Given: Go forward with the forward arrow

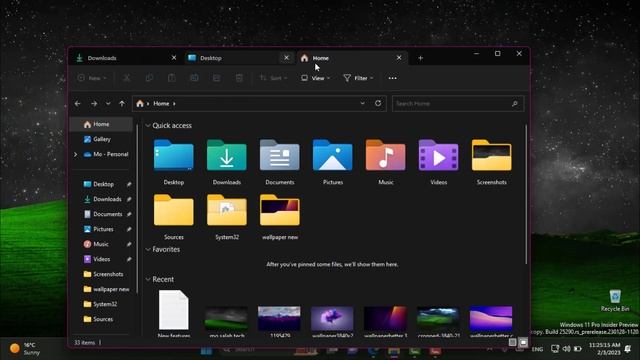Looking at the screenshot, I should (94, 104).
